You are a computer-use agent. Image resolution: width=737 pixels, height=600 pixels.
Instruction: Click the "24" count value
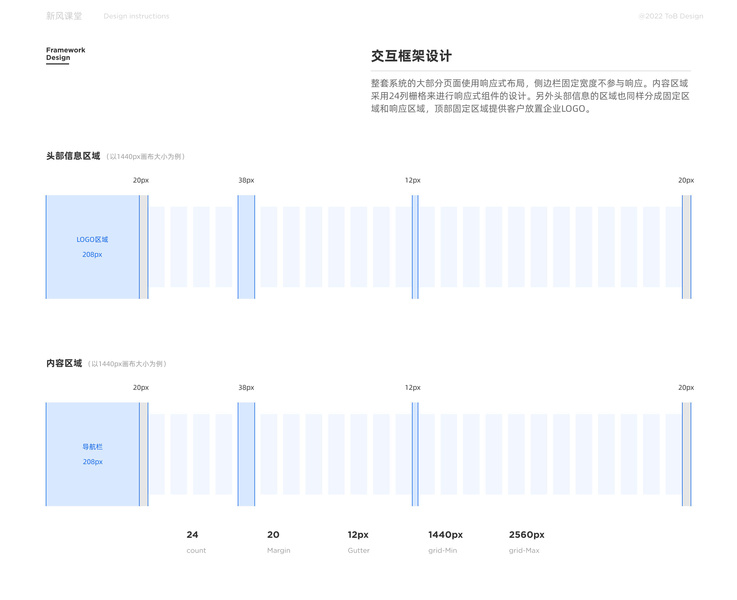tap(192, 535)
